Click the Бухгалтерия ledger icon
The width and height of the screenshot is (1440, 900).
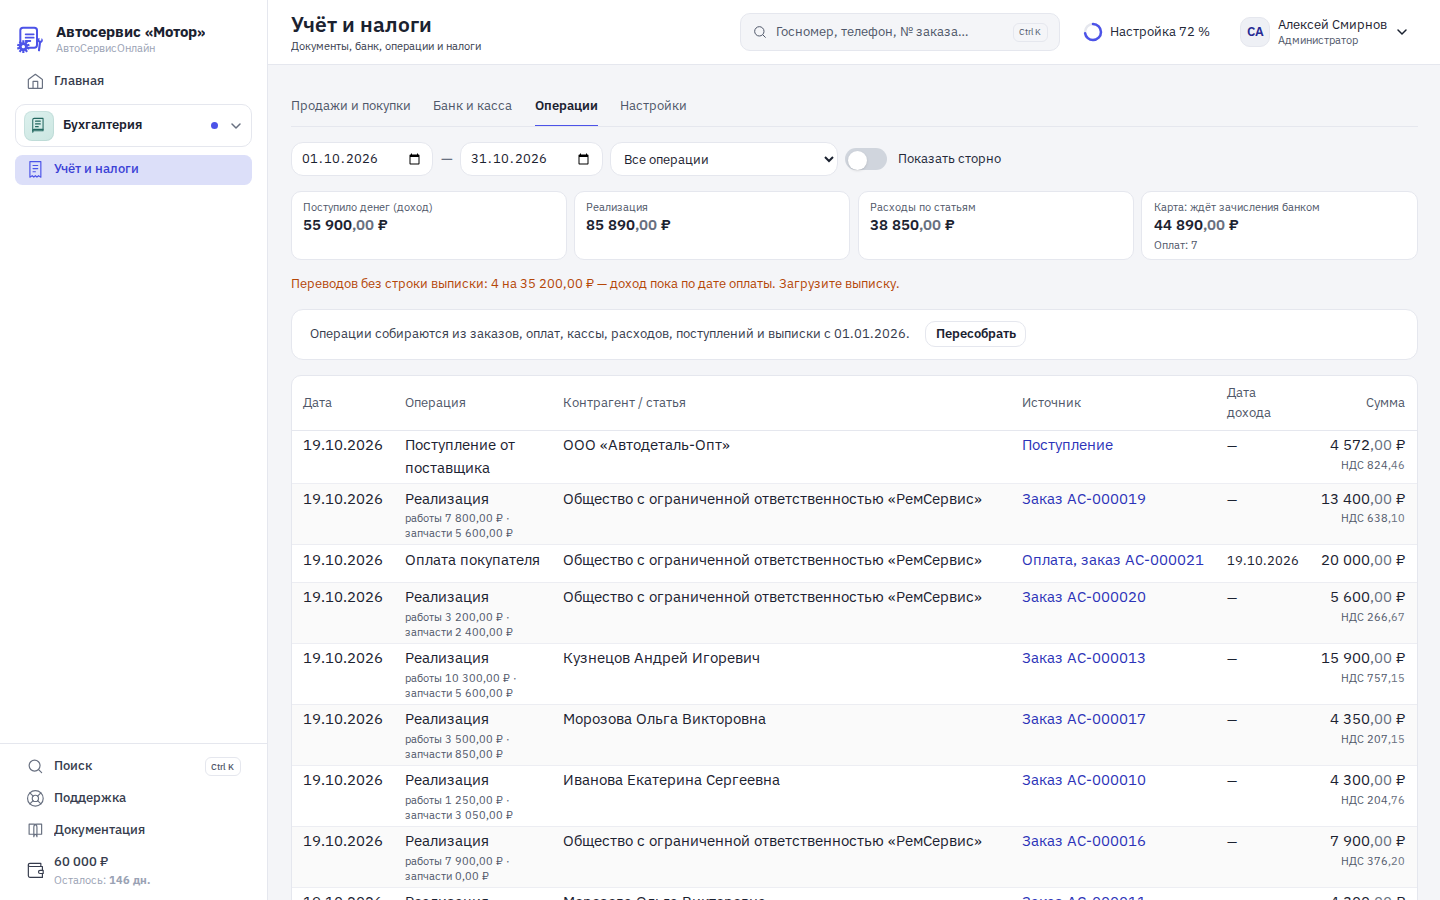(38, 125)
